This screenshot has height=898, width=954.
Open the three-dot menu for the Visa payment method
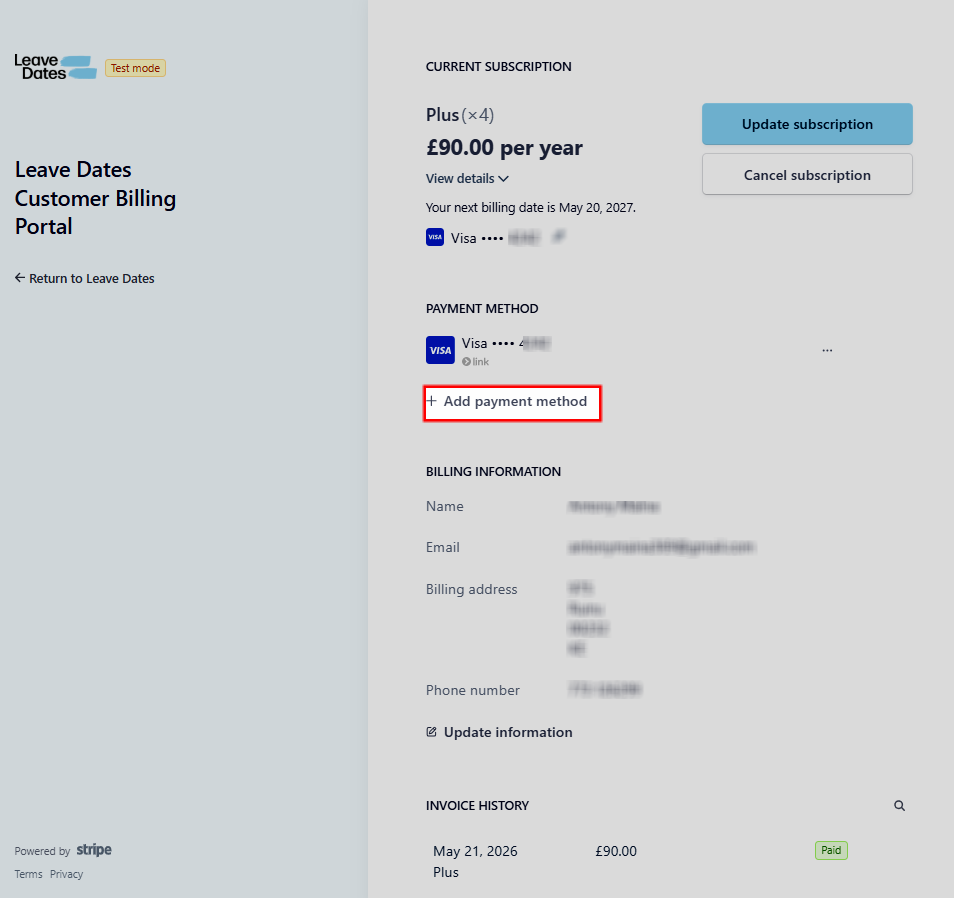(x=827, y=350)
